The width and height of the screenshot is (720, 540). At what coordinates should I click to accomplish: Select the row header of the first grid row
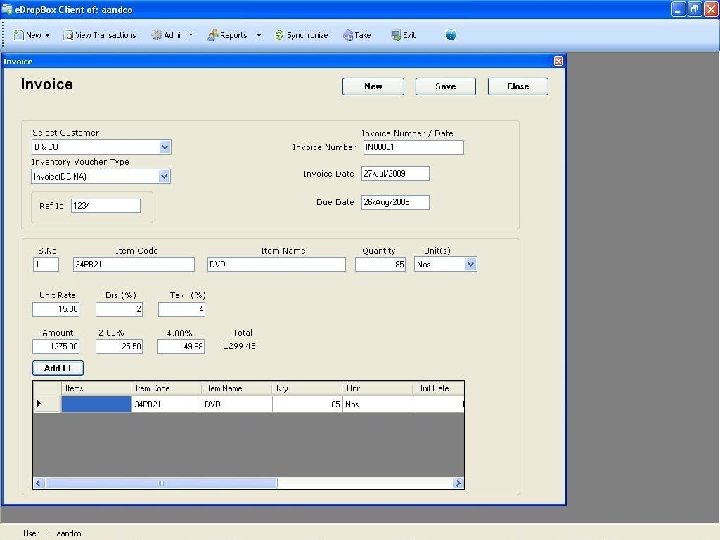40,404
